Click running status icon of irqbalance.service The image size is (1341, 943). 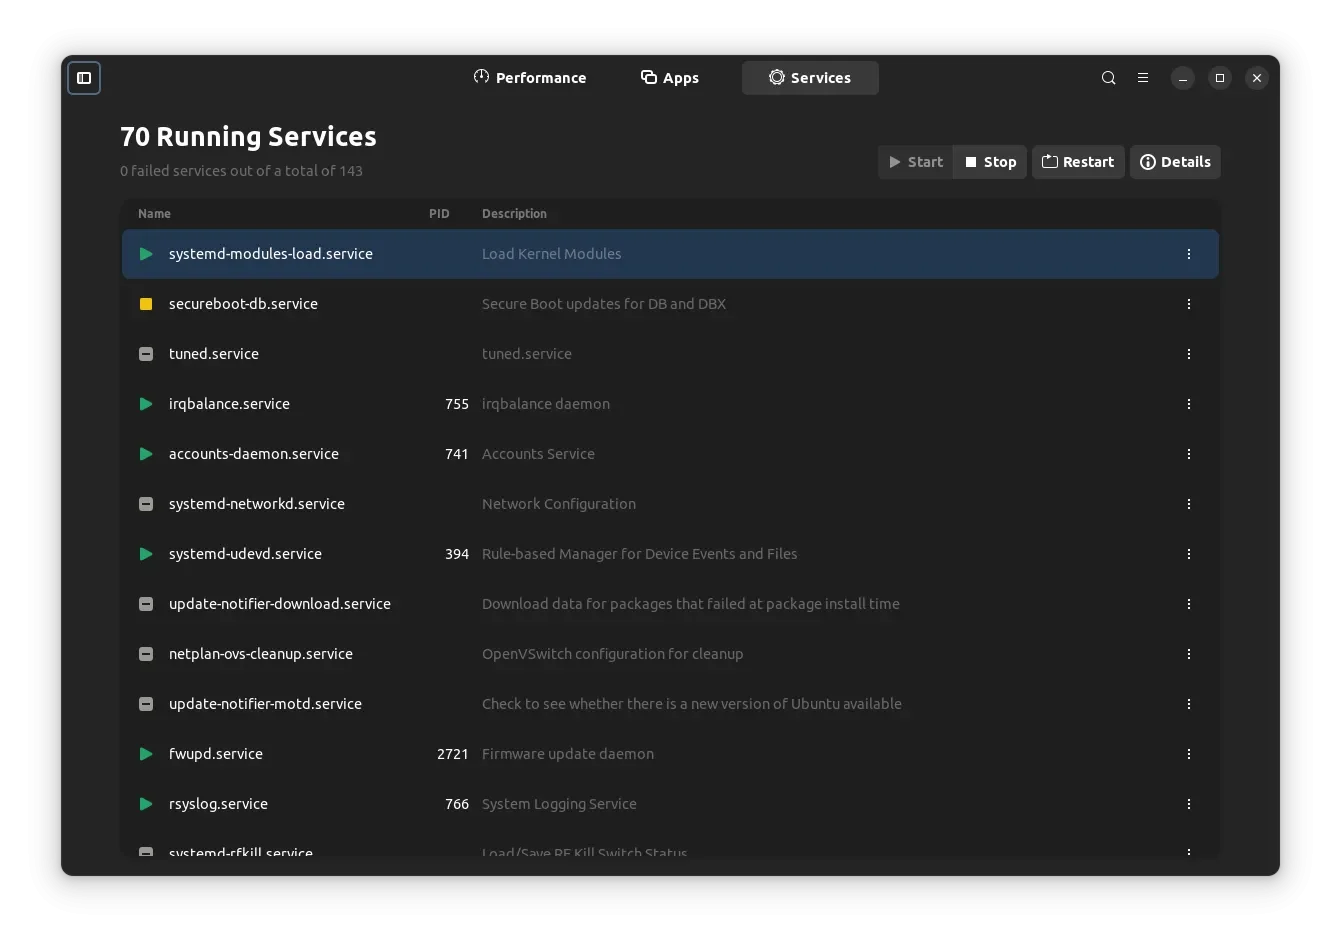[146, 404]
